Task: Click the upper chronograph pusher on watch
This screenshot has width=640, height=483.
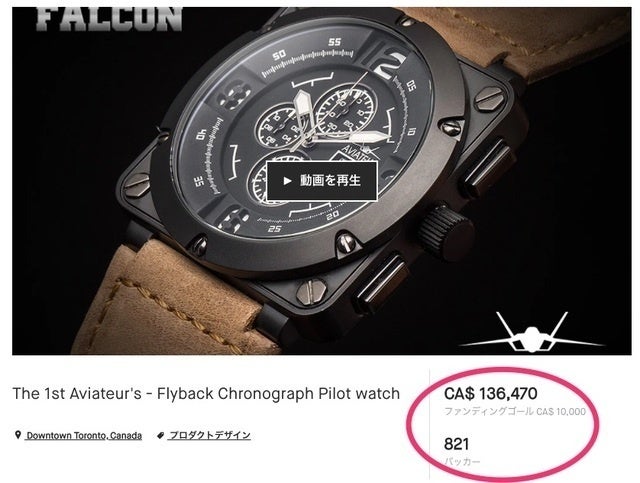Action: tap(488, 167)
